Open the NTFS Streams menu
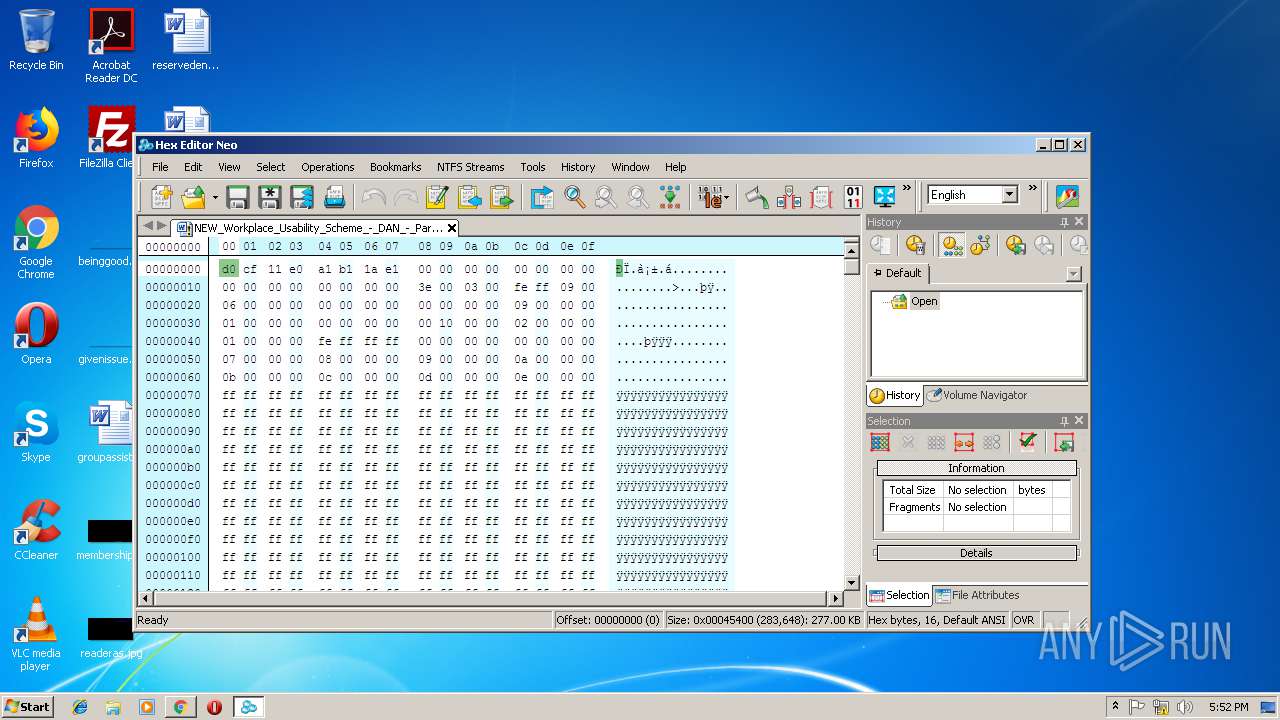 tap(470, 167)
